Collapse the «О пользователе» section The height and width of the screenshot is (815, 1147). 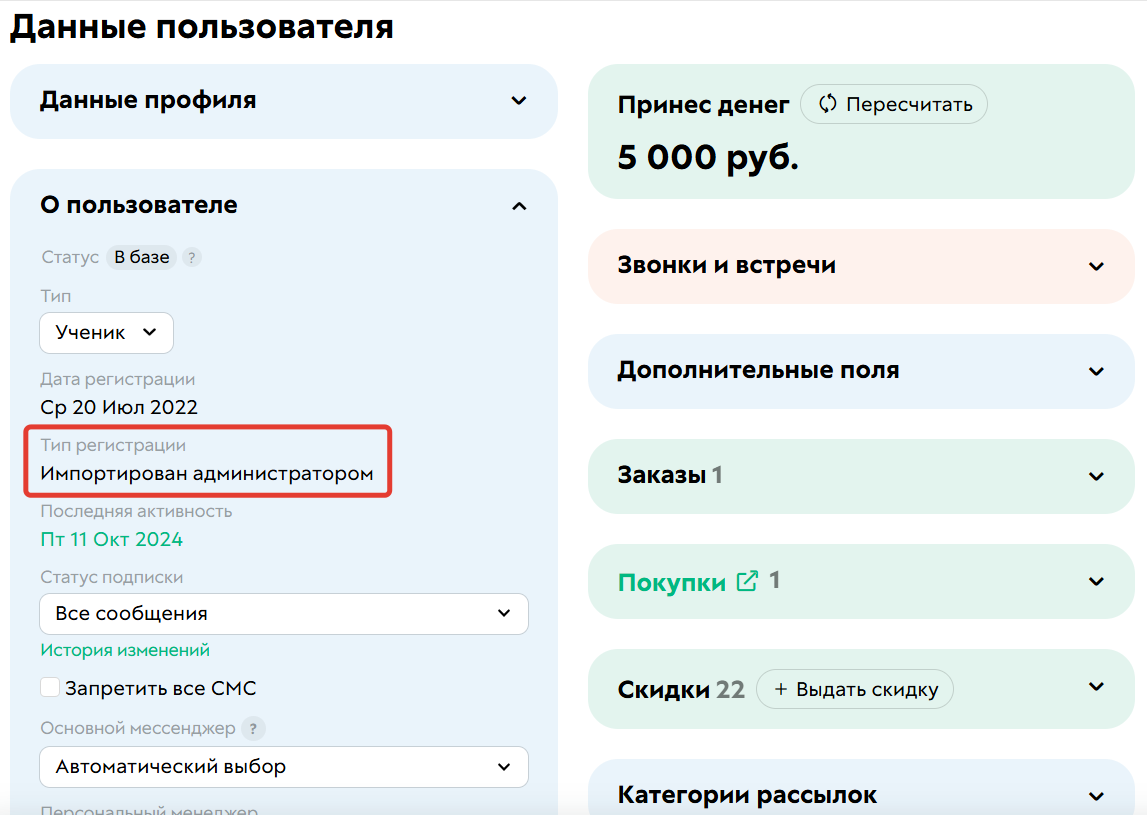click(x=518, y=205)
